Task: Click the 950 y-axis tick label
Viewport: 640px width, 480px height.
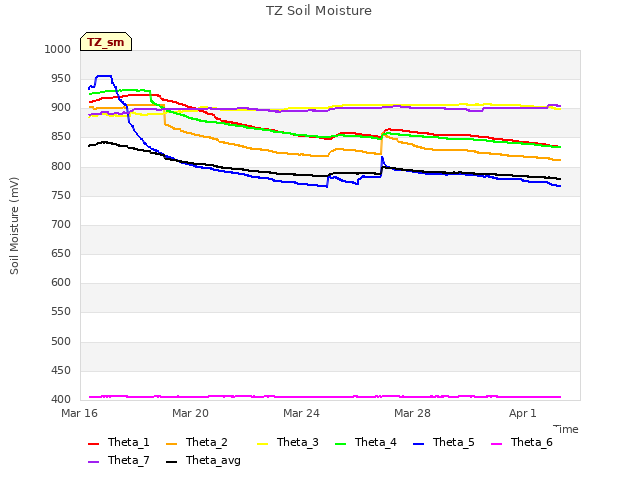Action: pos(61,78)
